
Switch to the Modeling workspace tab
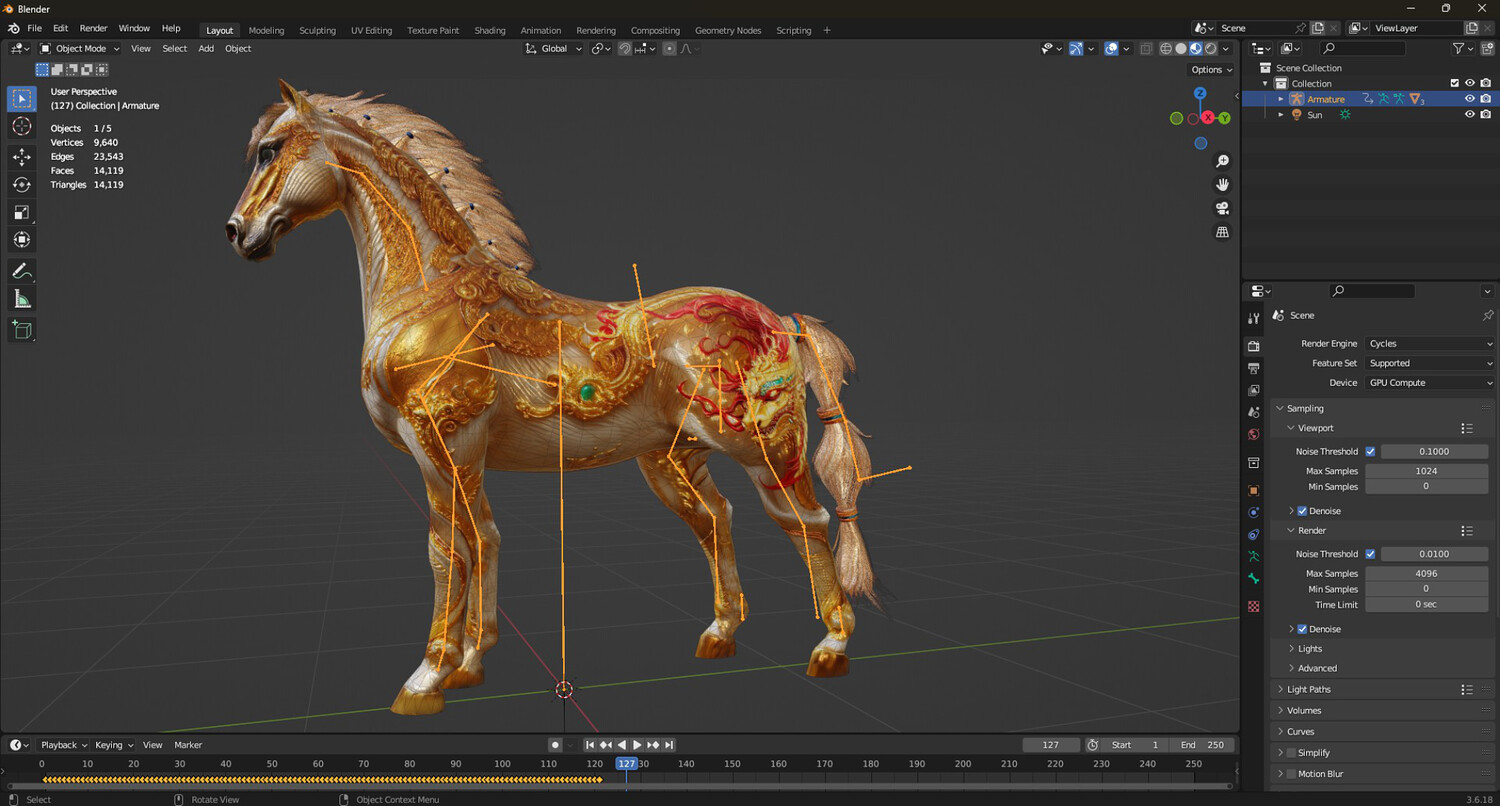[x=266, y=30]
